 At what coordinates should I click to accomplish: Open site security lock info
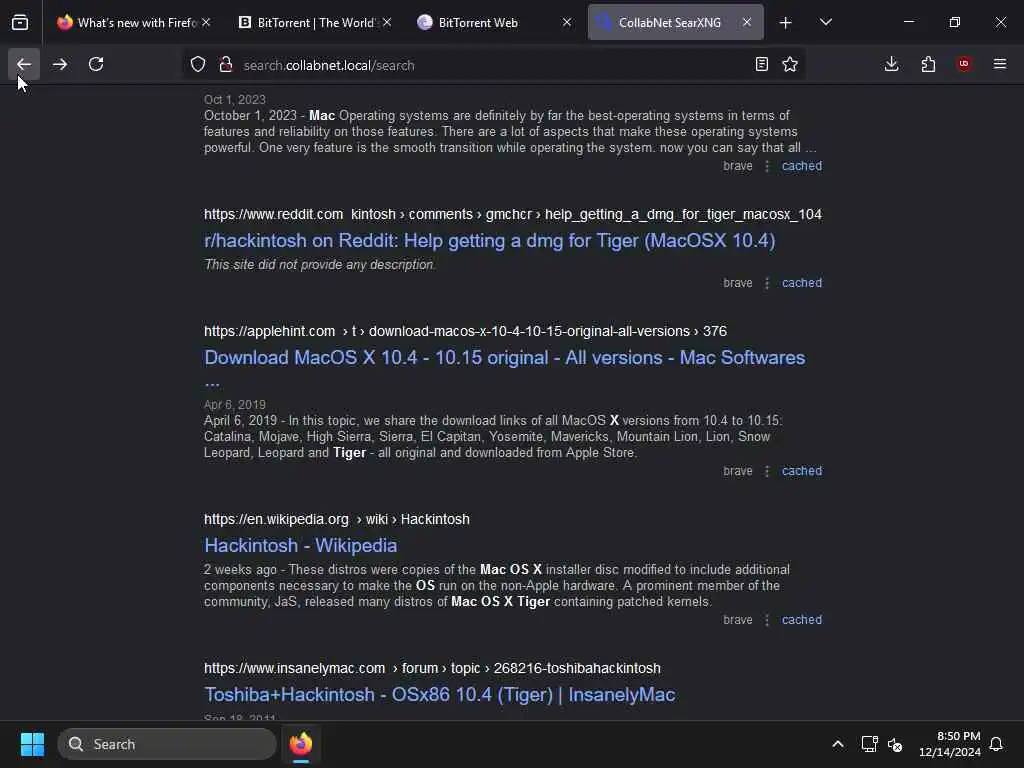point(226,65)
